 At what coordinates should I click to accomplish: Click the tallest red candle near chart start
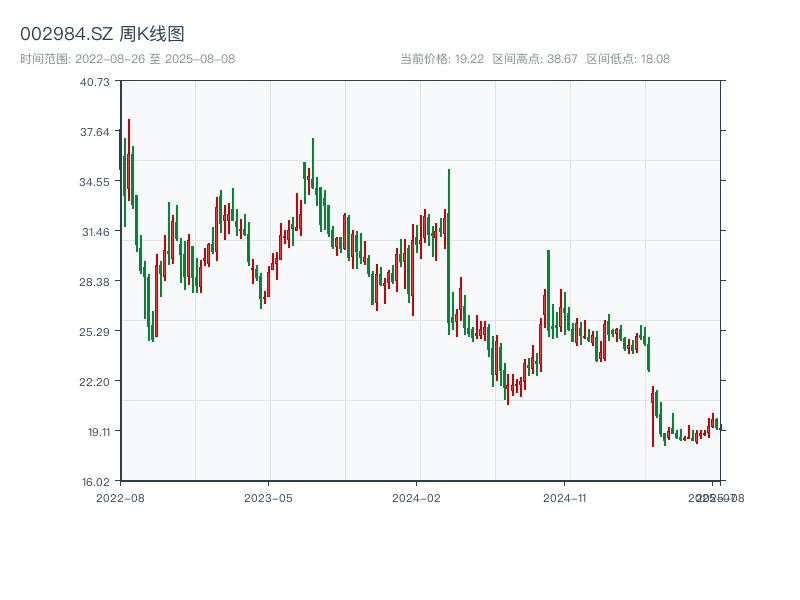pyautogui.click(x=129, y=160)
